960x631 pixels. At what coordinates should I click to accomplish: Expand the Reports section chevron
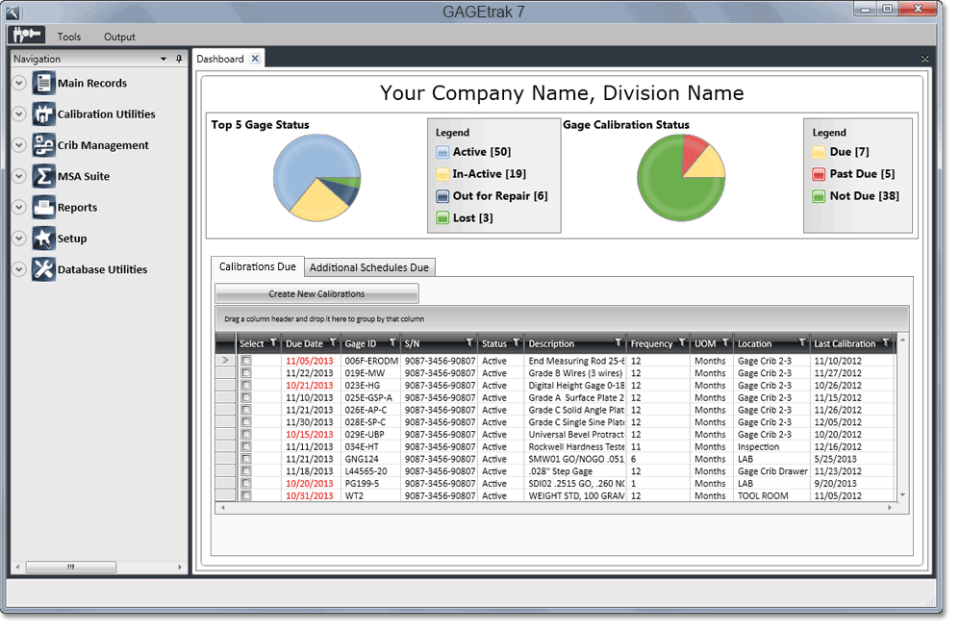[x=19, y=207]
